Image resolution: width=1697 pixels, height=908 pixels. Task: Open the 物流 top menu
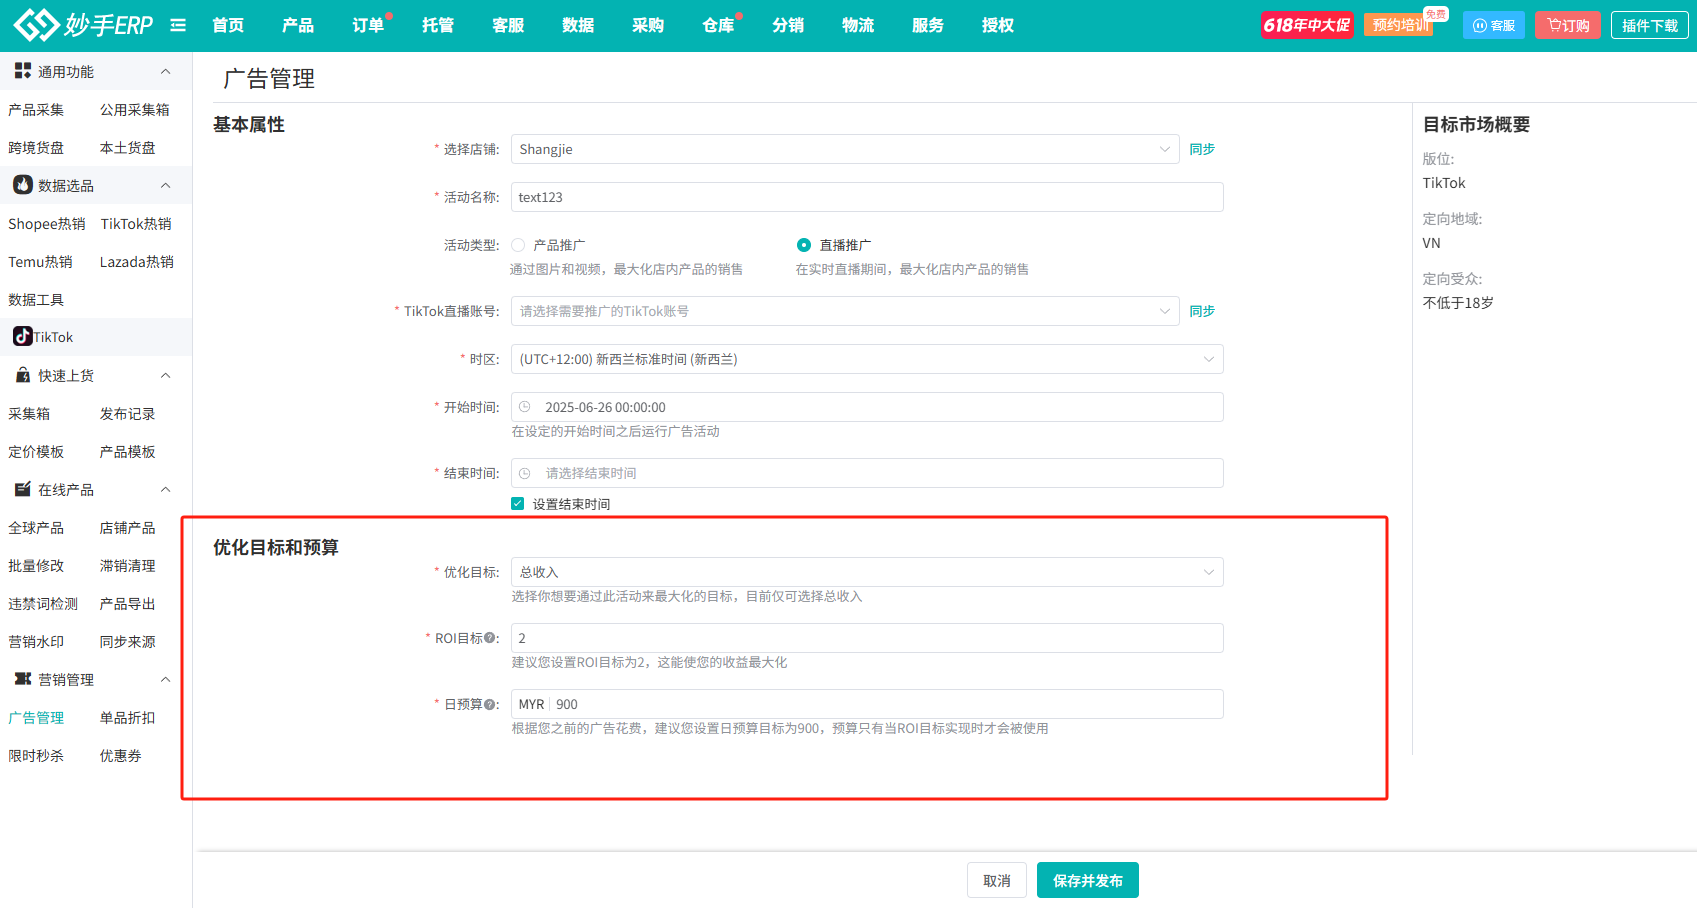tap(858, 25)
